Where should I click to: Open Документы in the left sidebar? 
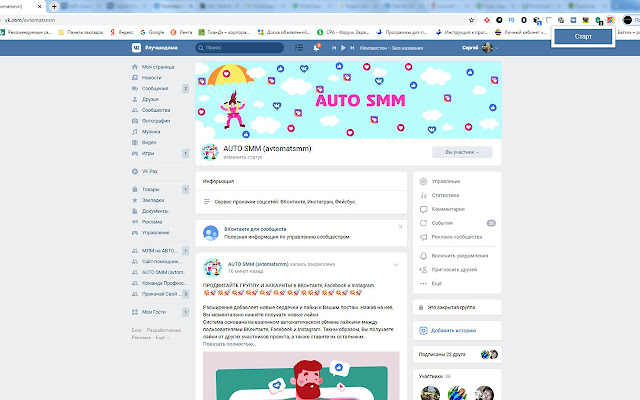pos(155,211)
